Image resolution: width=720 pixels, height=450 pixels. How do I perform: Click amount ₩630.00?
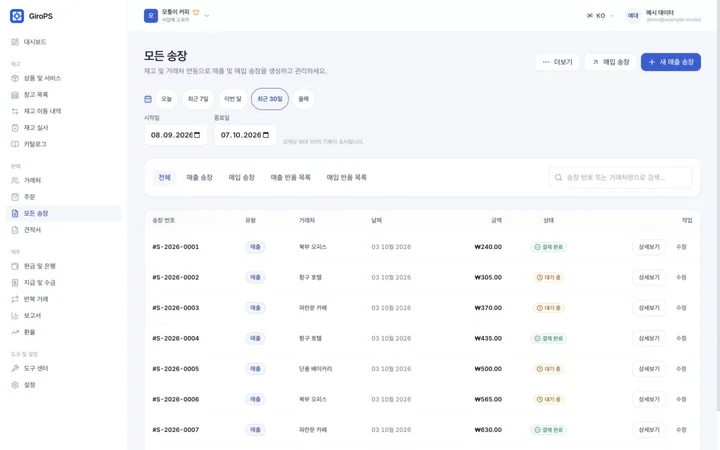pyautogui.click(x=488, y=430)
